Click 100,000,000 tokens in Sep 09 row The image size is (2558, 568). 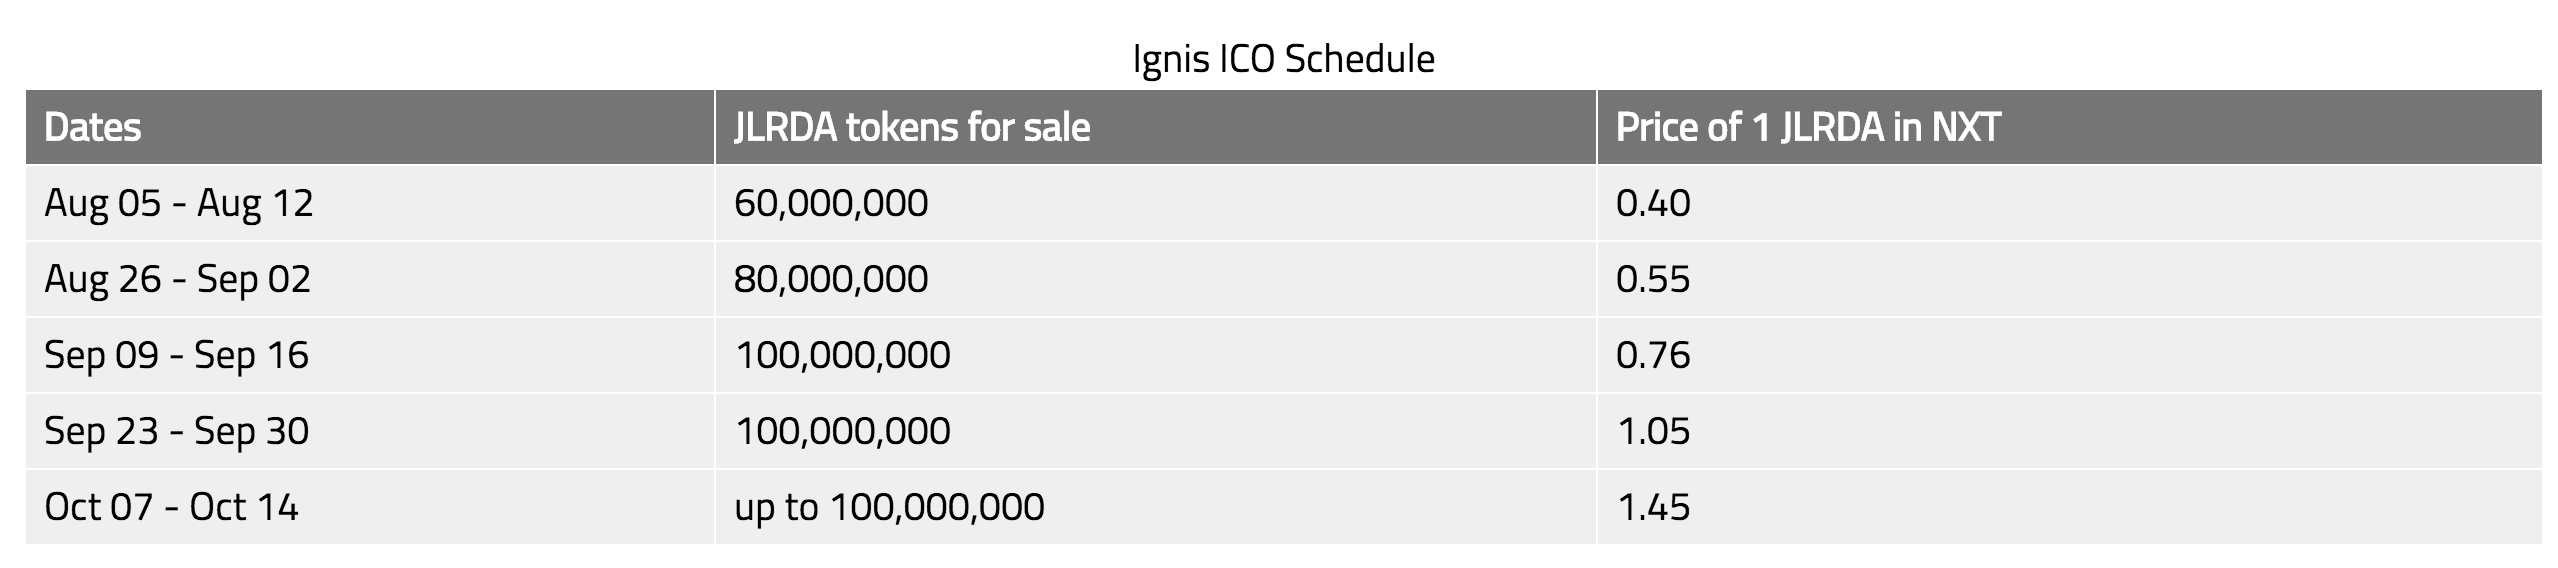point(842,355)
